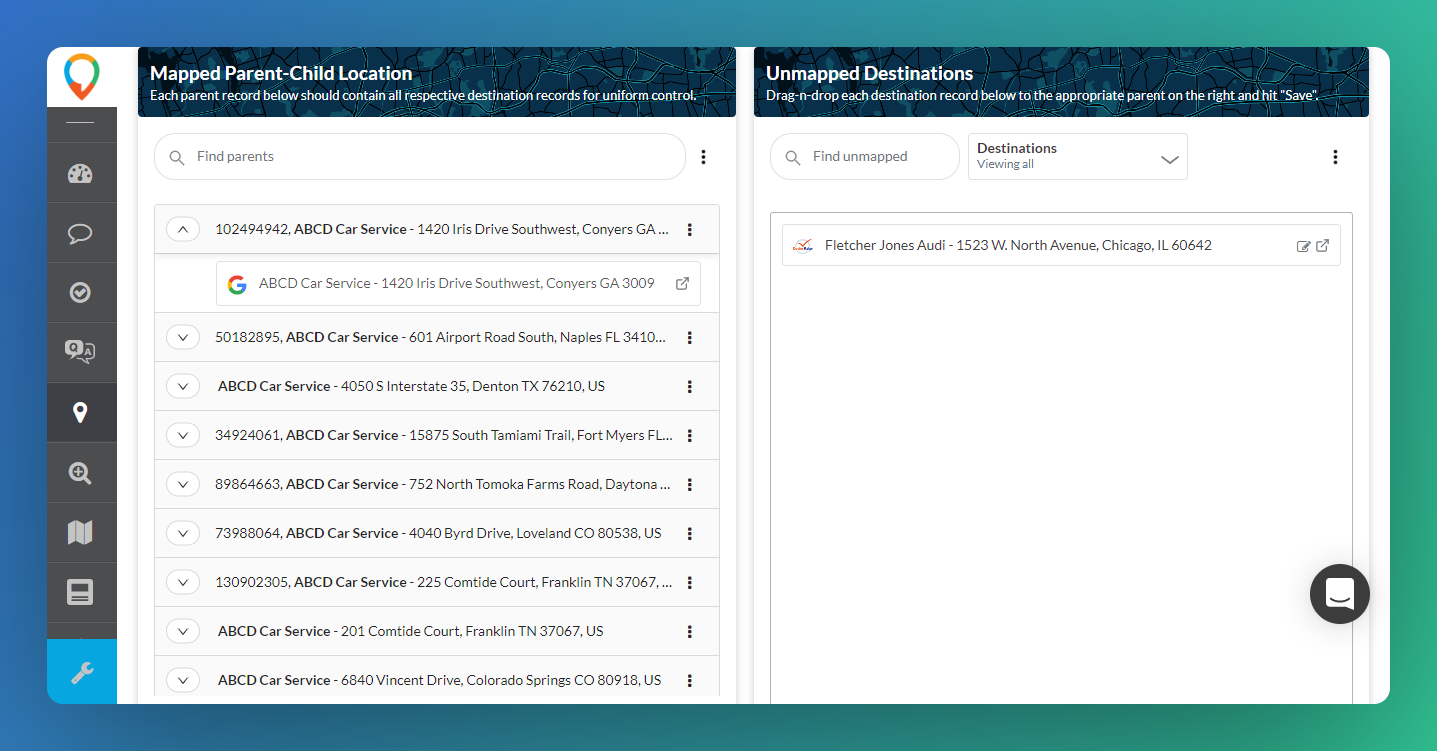Open external link for Fletcher Jones Audi
This screenshot has width=1437, height=751.
[x=1322, y=246]
